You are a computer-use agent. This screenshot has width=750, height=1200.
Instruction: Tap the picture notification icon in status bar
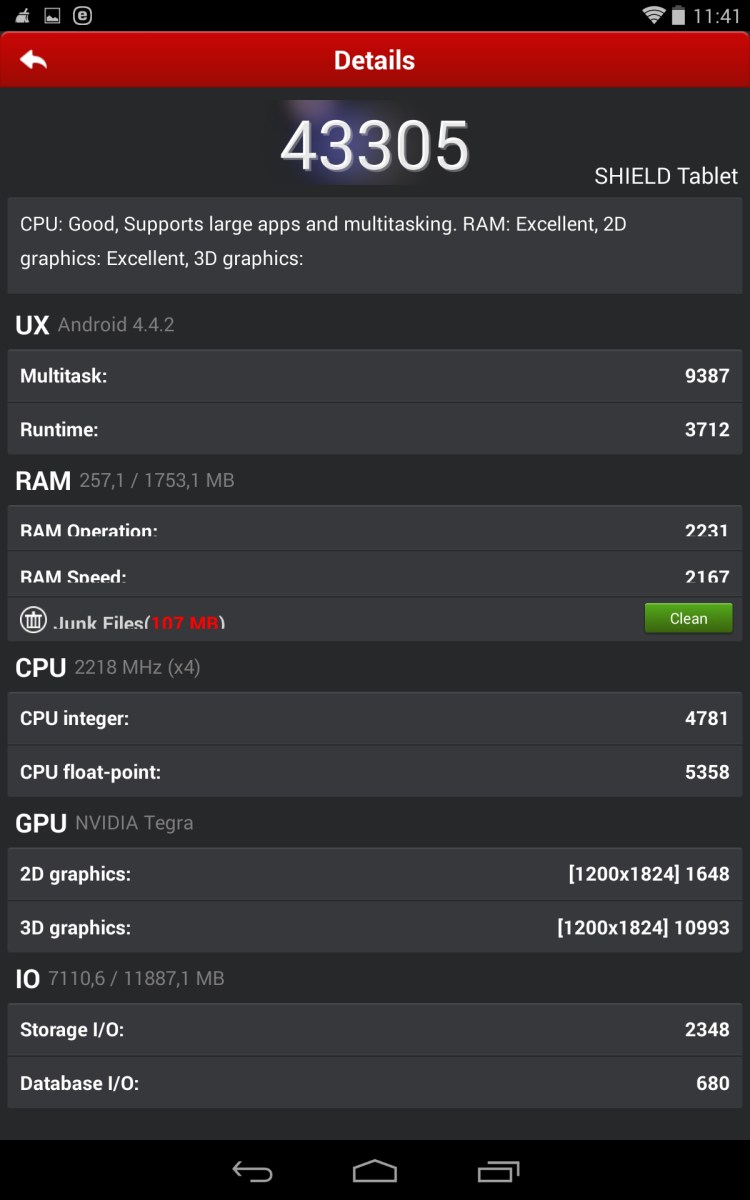53,15
